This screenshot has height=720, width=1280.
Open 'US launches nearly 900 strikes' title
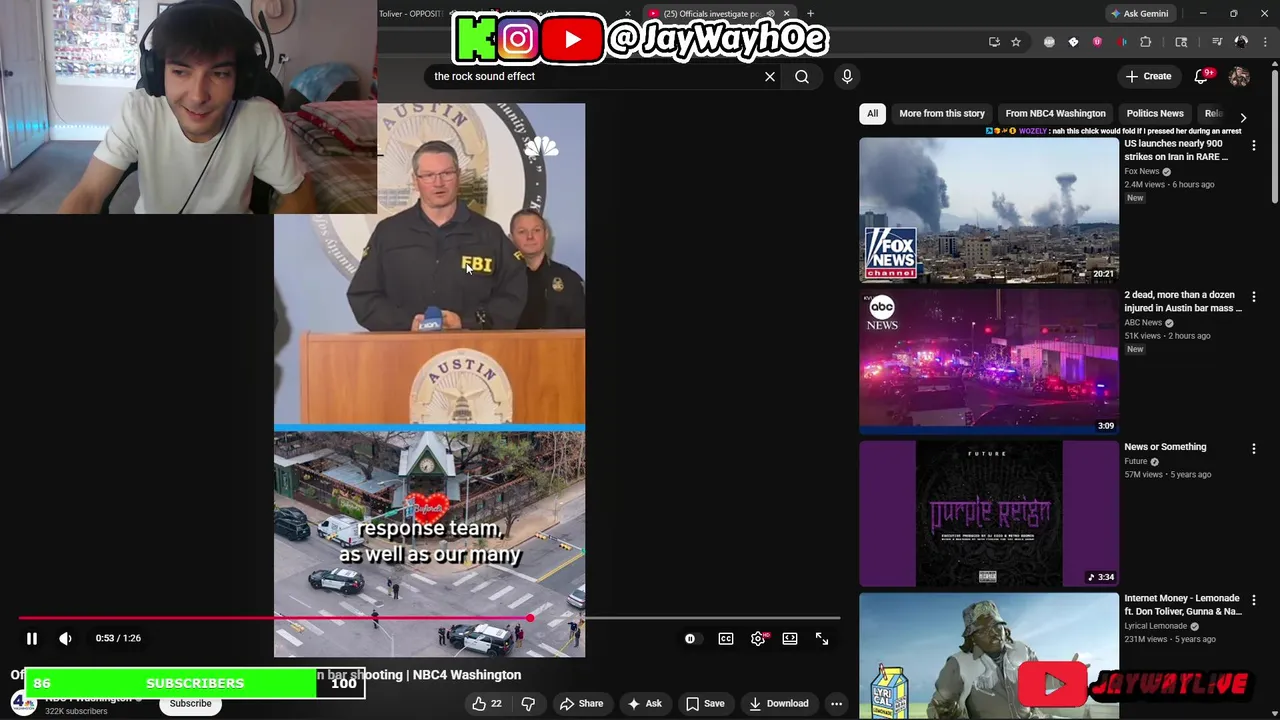click(1176, 150)
